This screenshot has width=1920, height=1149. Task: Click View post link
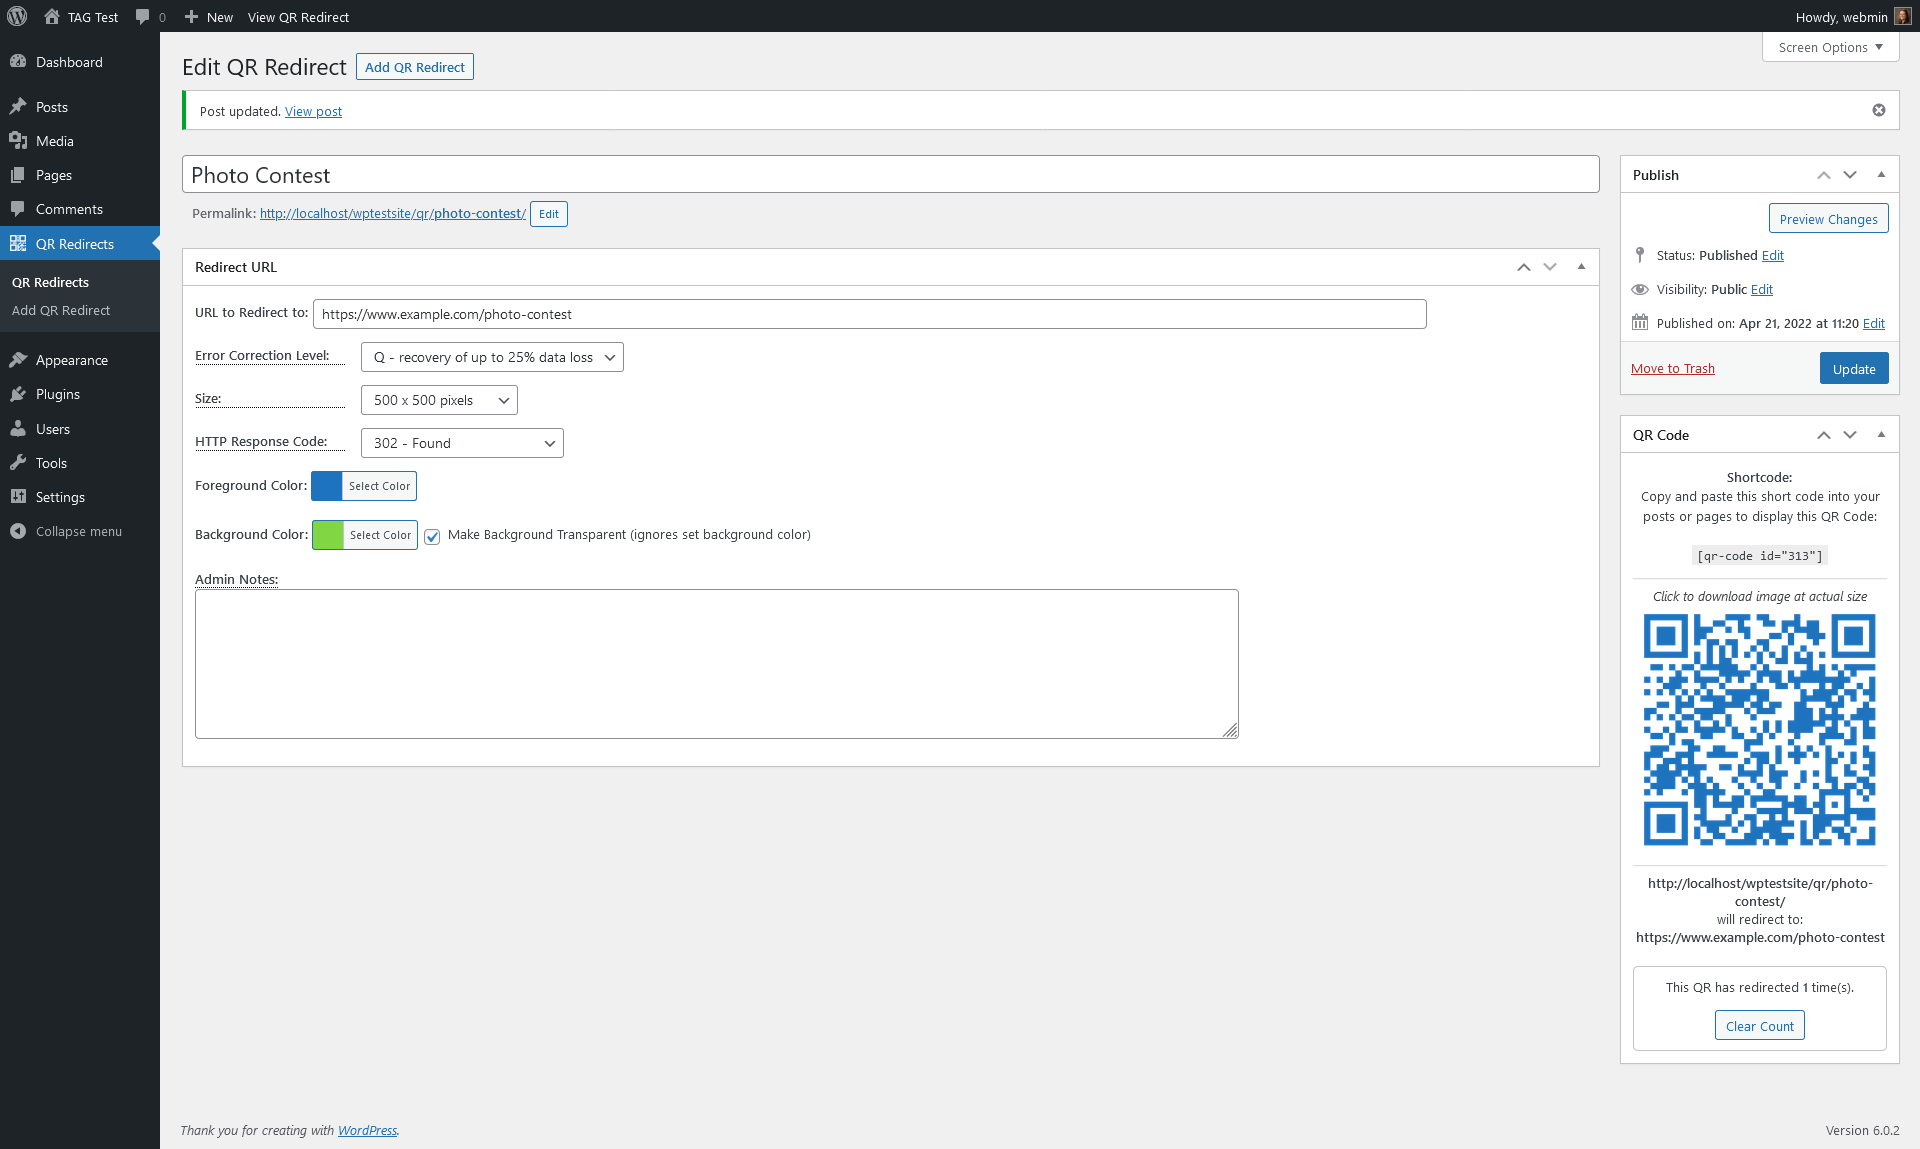click(312, 111)
